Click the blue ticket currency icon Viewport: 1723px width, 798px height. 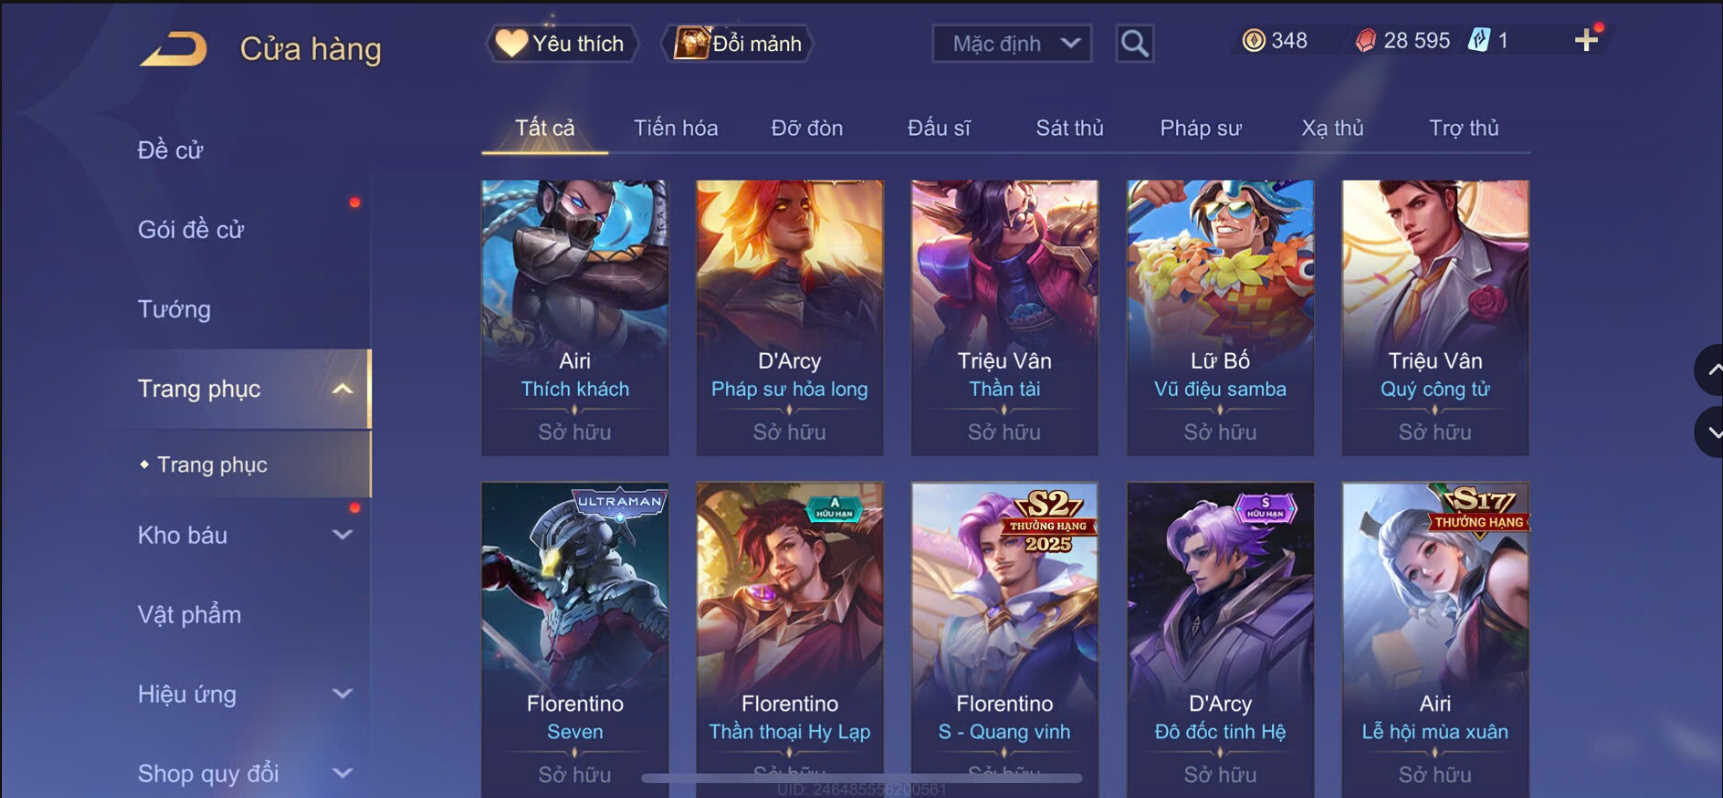tap(1479, 41)
